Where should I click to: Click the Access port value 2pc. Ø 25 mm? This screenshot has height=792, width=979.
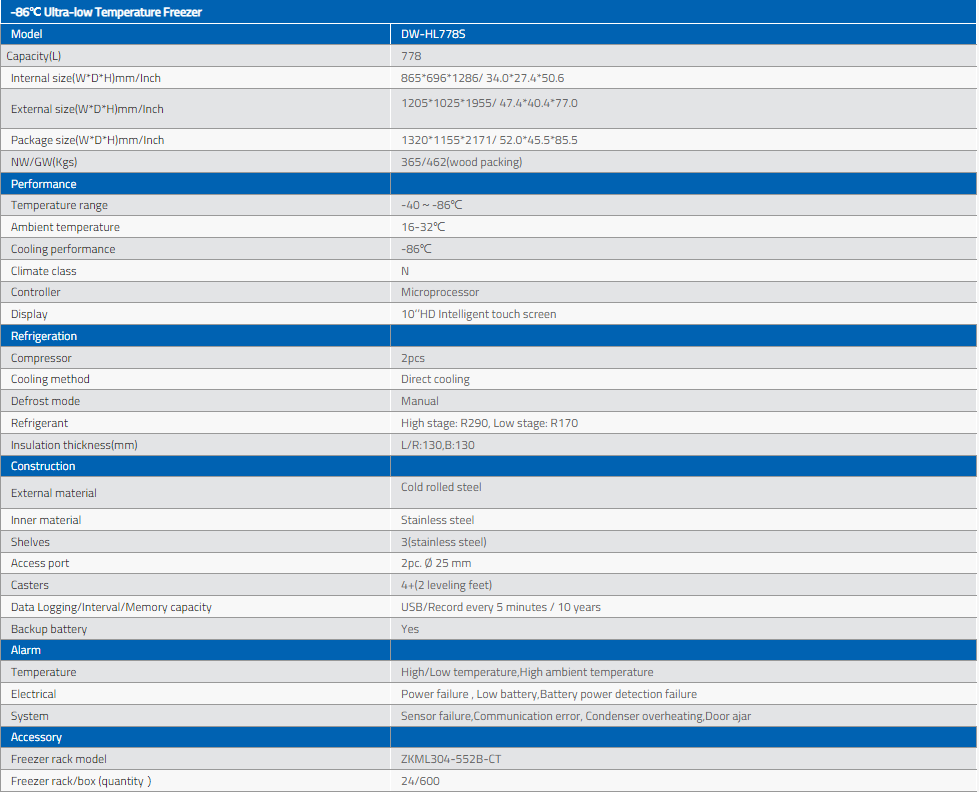[x=435, y=563]
